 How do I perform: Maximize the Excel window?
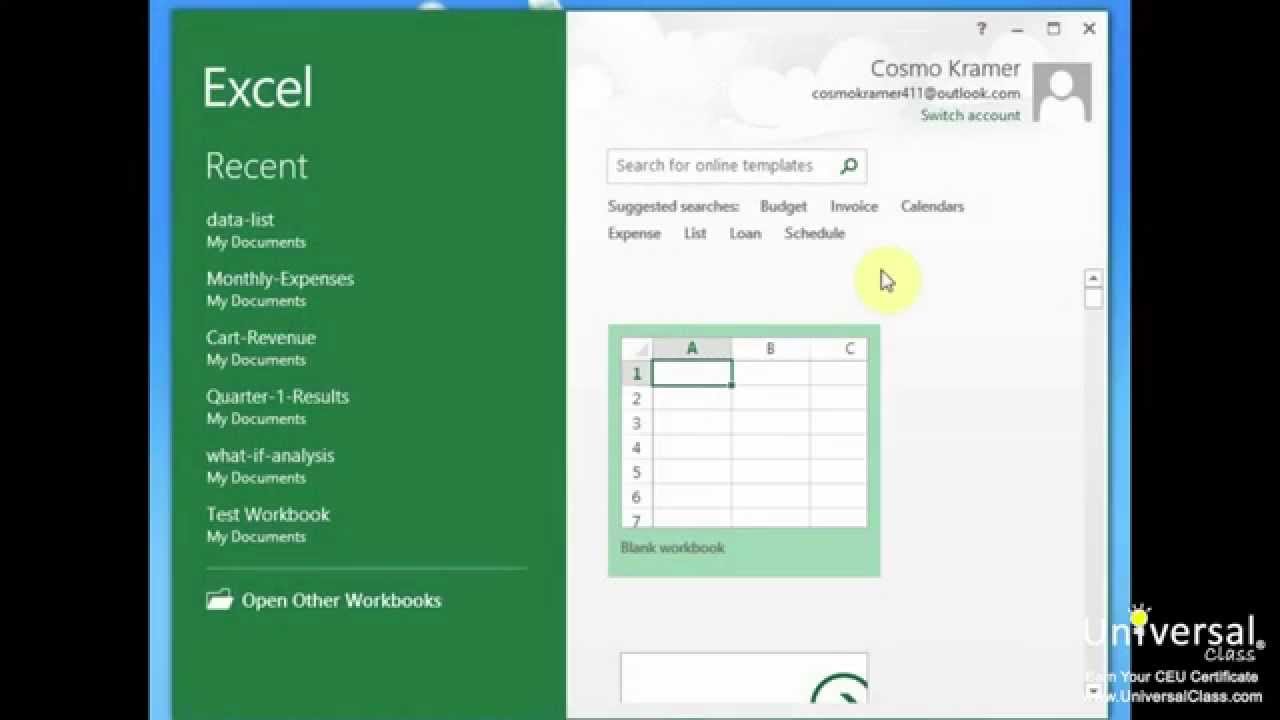pos(1053,29)
